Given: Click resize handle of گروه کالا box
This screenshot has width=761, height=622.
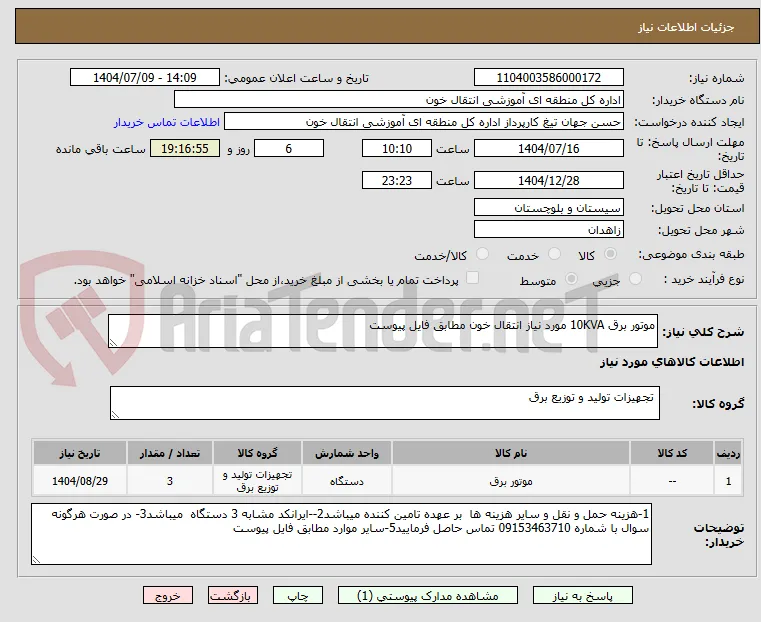Looking at the screenshot, I should coord(115,414).
